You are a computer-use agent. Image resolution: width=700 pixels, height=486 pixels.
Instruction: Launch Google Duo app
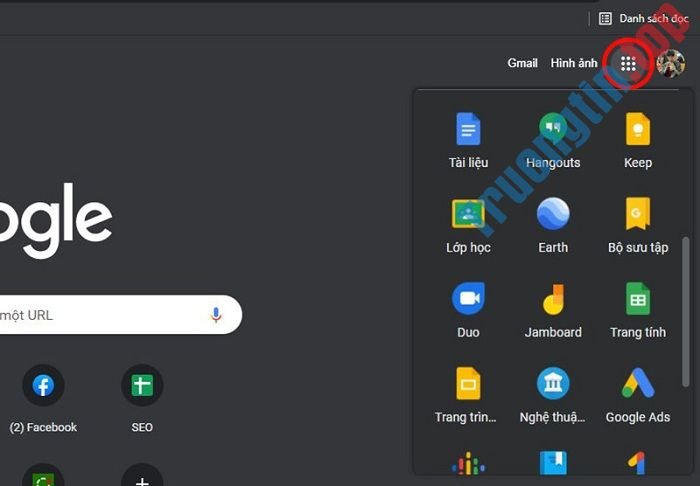click(x=468, y=310)
